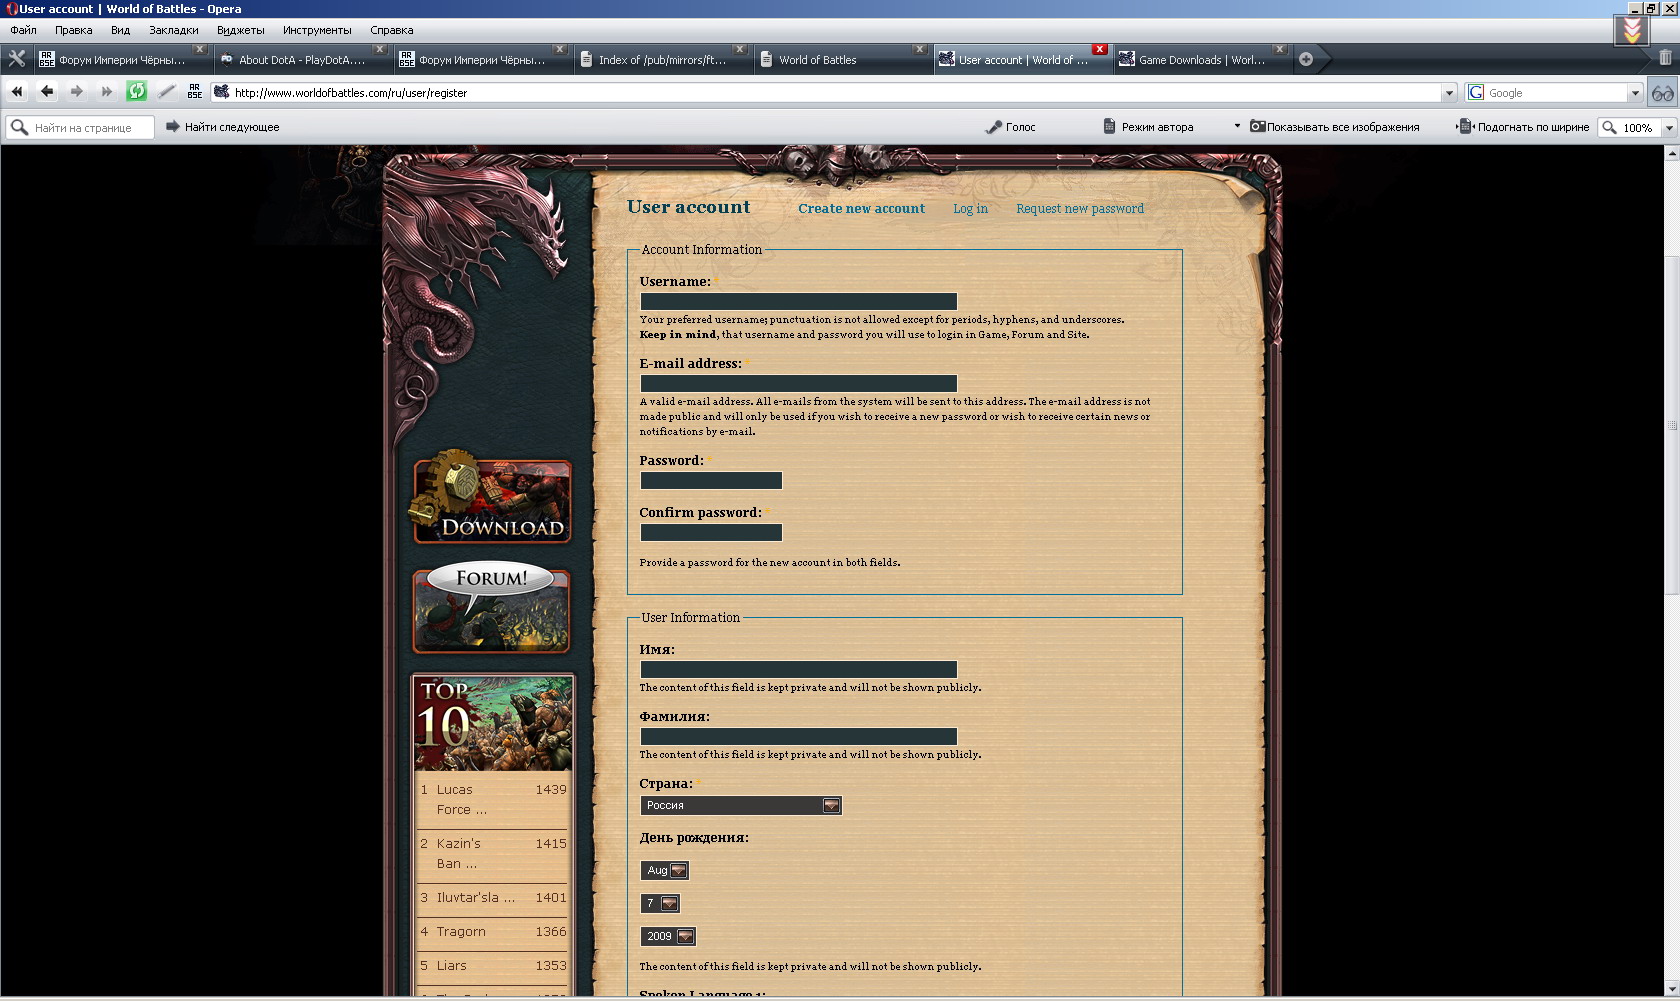Click the Найти на странице search field
This screenshot has width=1680, height=1001.
80,127
